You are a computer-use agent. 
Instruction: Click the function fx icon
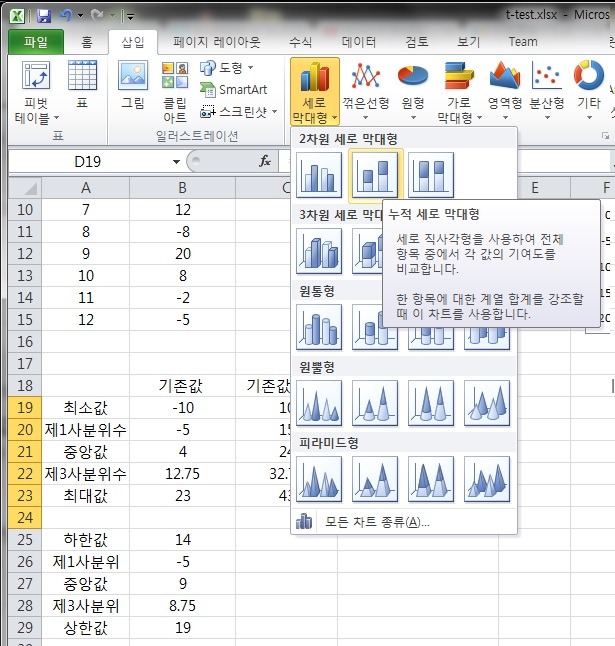pos(265,161)
